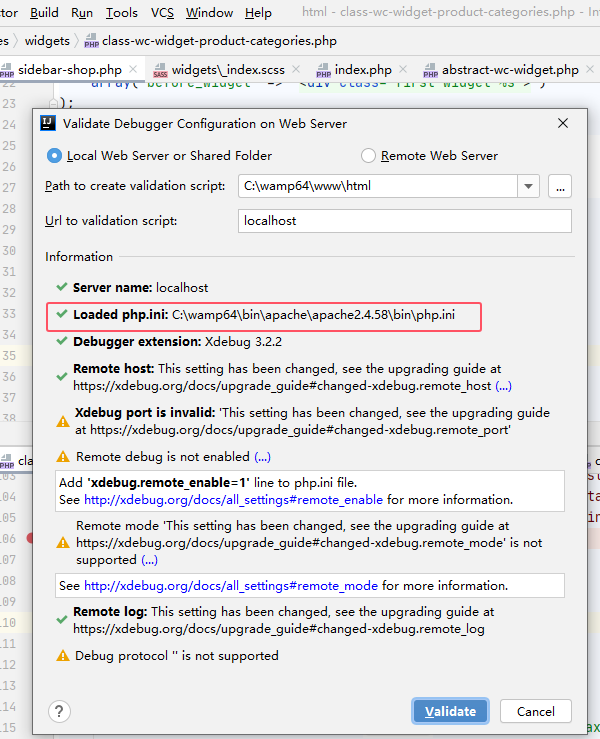Open the Help menu
The image size is (600, 739).
pos(258,13)
